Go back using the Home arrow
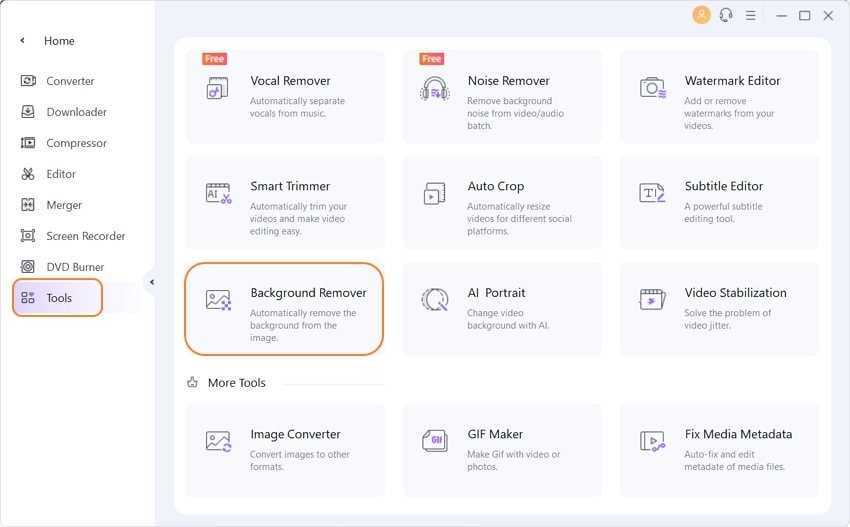This screenshot has width=850, height=527. (23, 41)
